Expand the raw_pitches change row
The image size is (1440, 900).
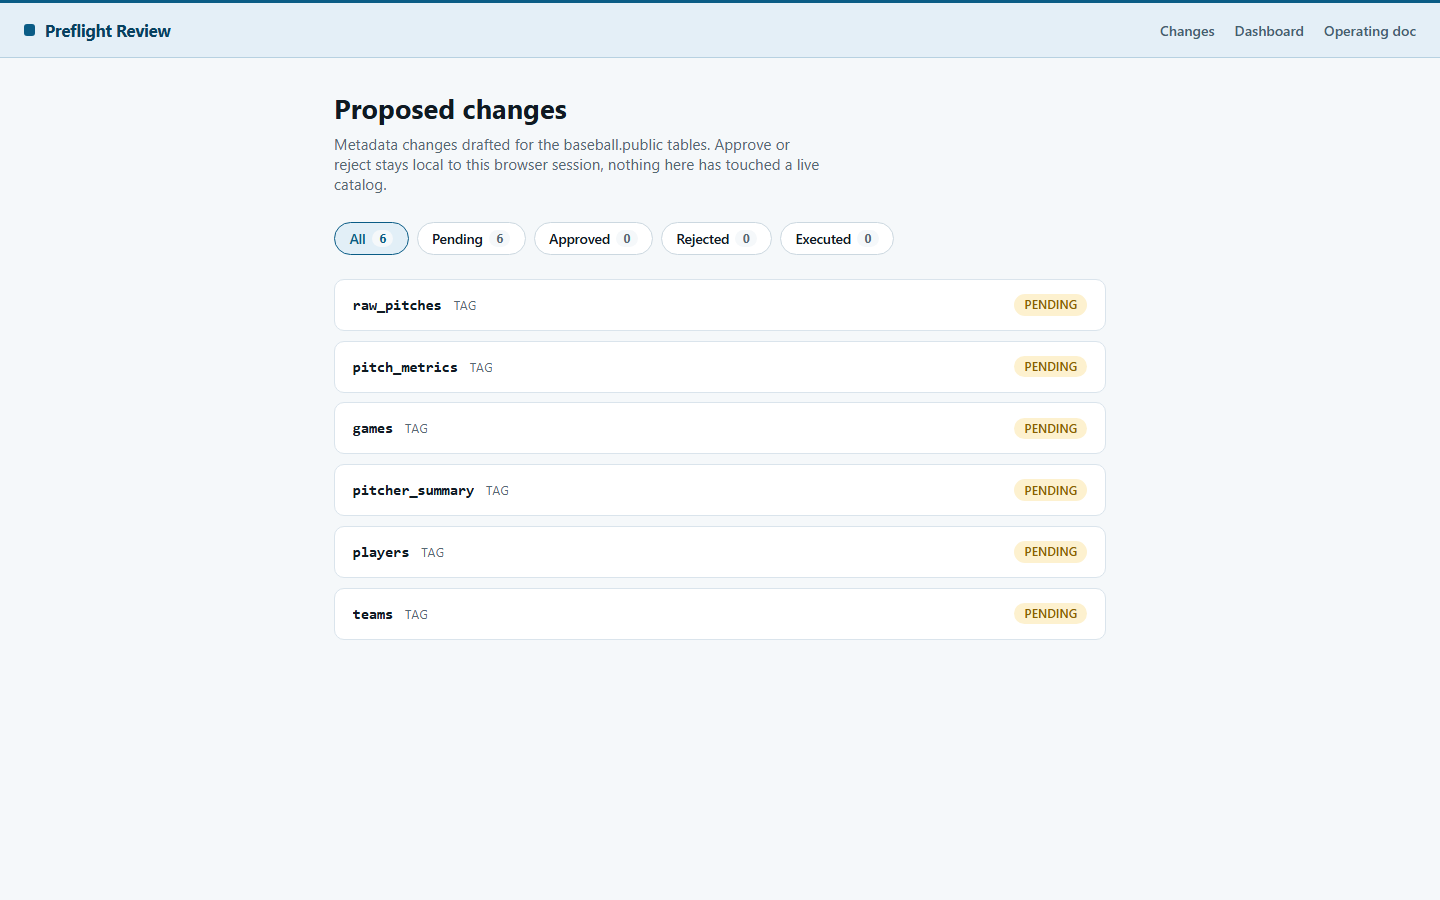point(720,305)
